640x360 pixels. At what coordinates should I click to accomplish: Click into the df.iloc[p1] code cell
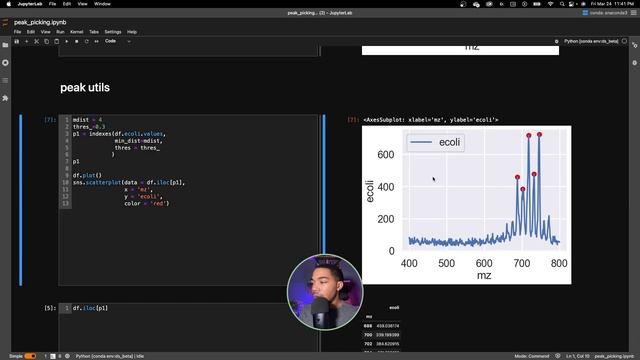tap(189, 327)
